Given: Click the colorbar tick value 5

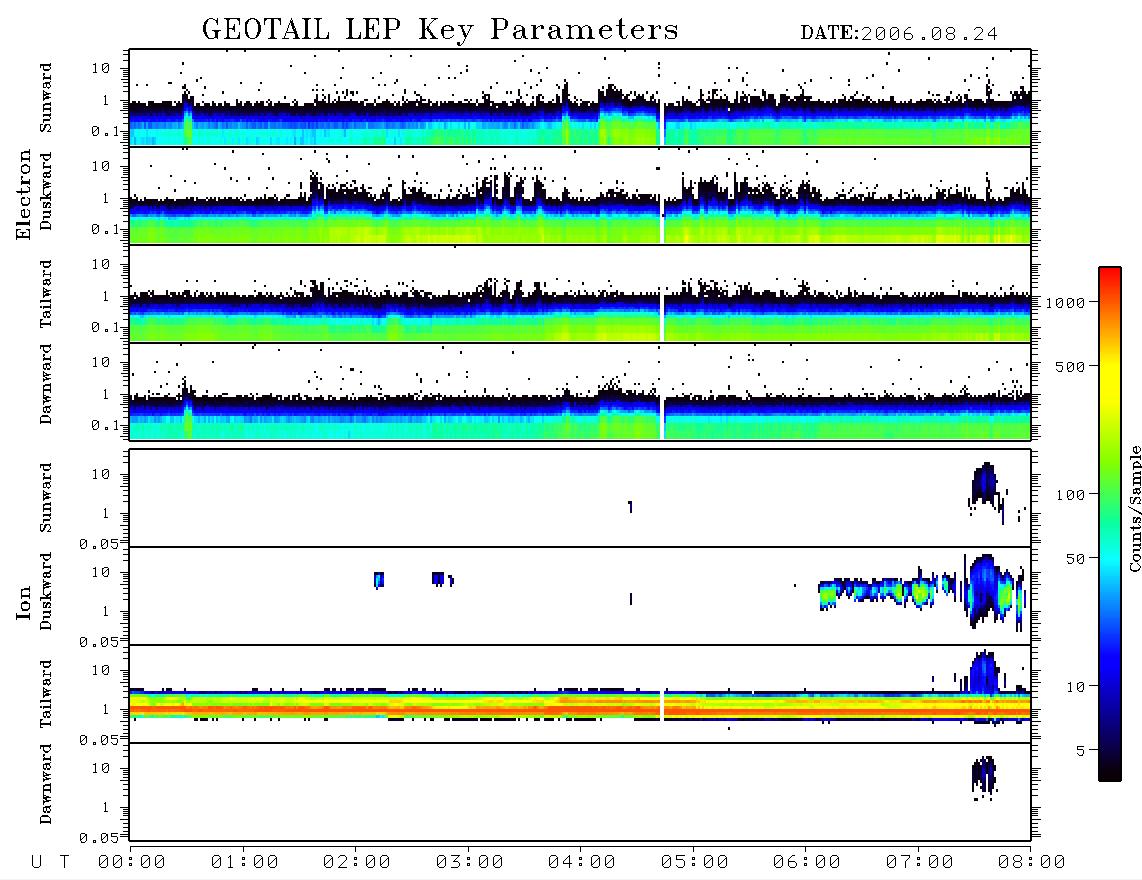Looking at the screenshot, I should [1080, 750].
